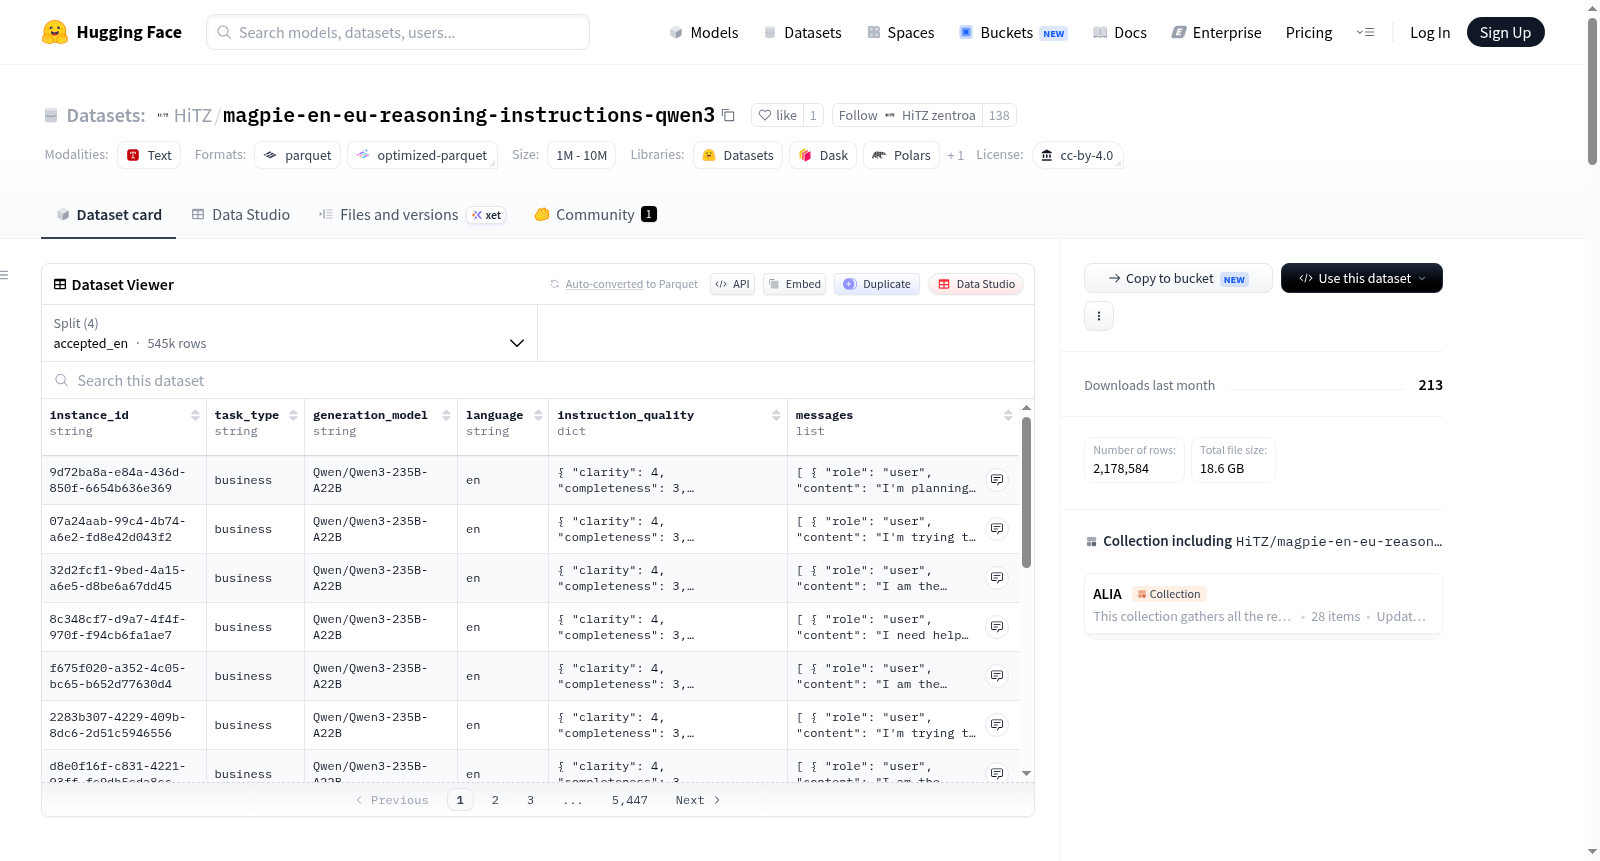Sort by instruction_quality column arrows
This screenshot has height=861, width=1600.
click(x=776, y=415)
